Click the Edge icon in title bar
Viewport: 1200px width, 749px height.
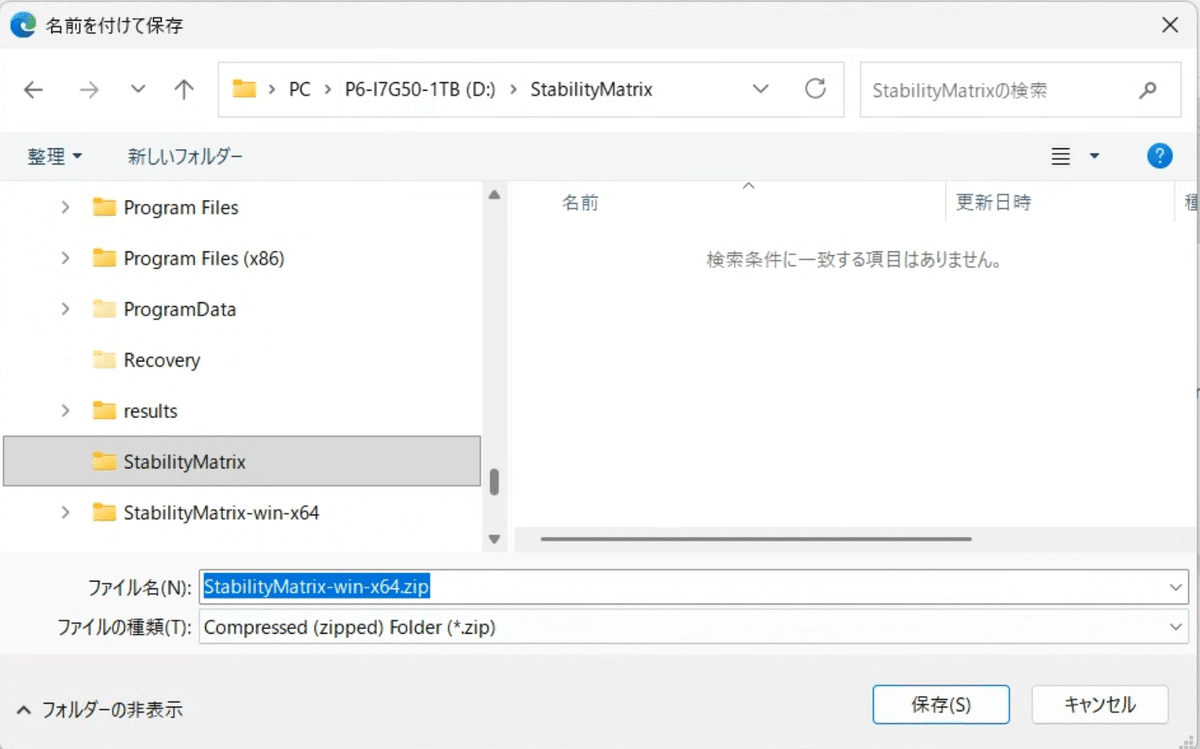tap(23, 25)
